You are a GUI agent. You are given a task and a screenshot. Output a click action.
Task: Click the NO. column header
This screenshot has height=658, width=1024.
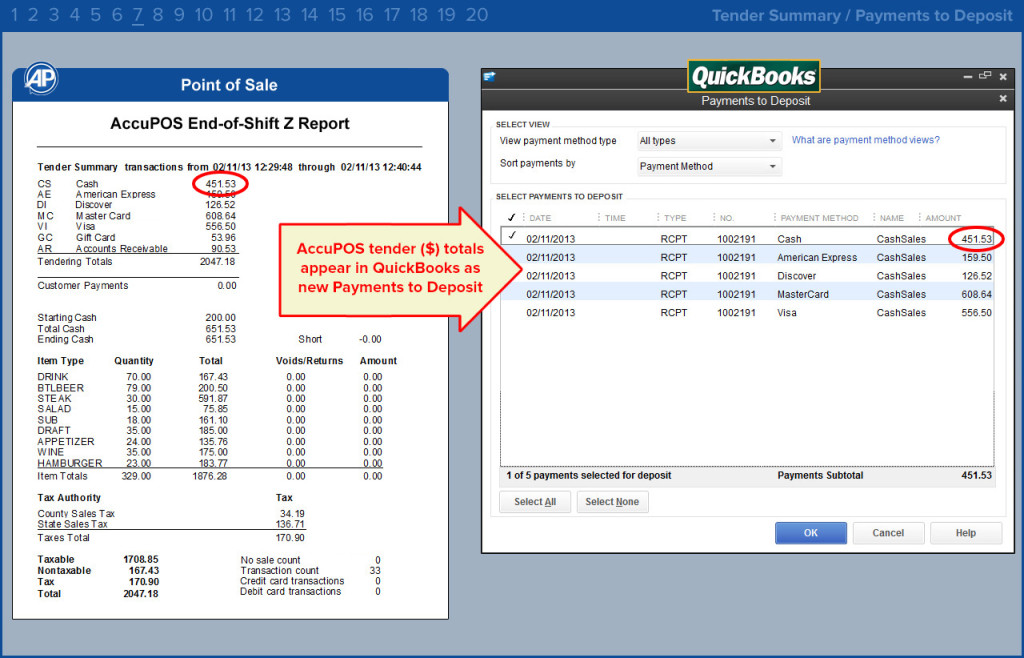(727, 218)
